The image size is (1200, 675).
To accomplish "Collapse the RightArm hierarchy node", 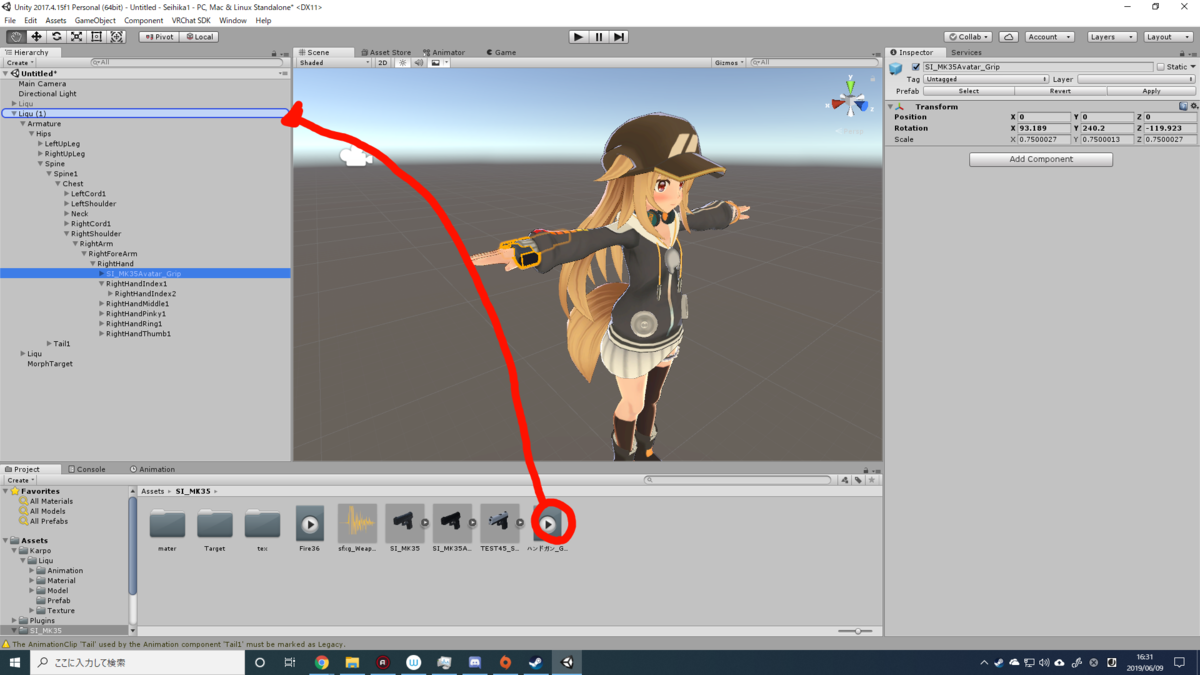I will pyautogui.click(x=75, y=244).
